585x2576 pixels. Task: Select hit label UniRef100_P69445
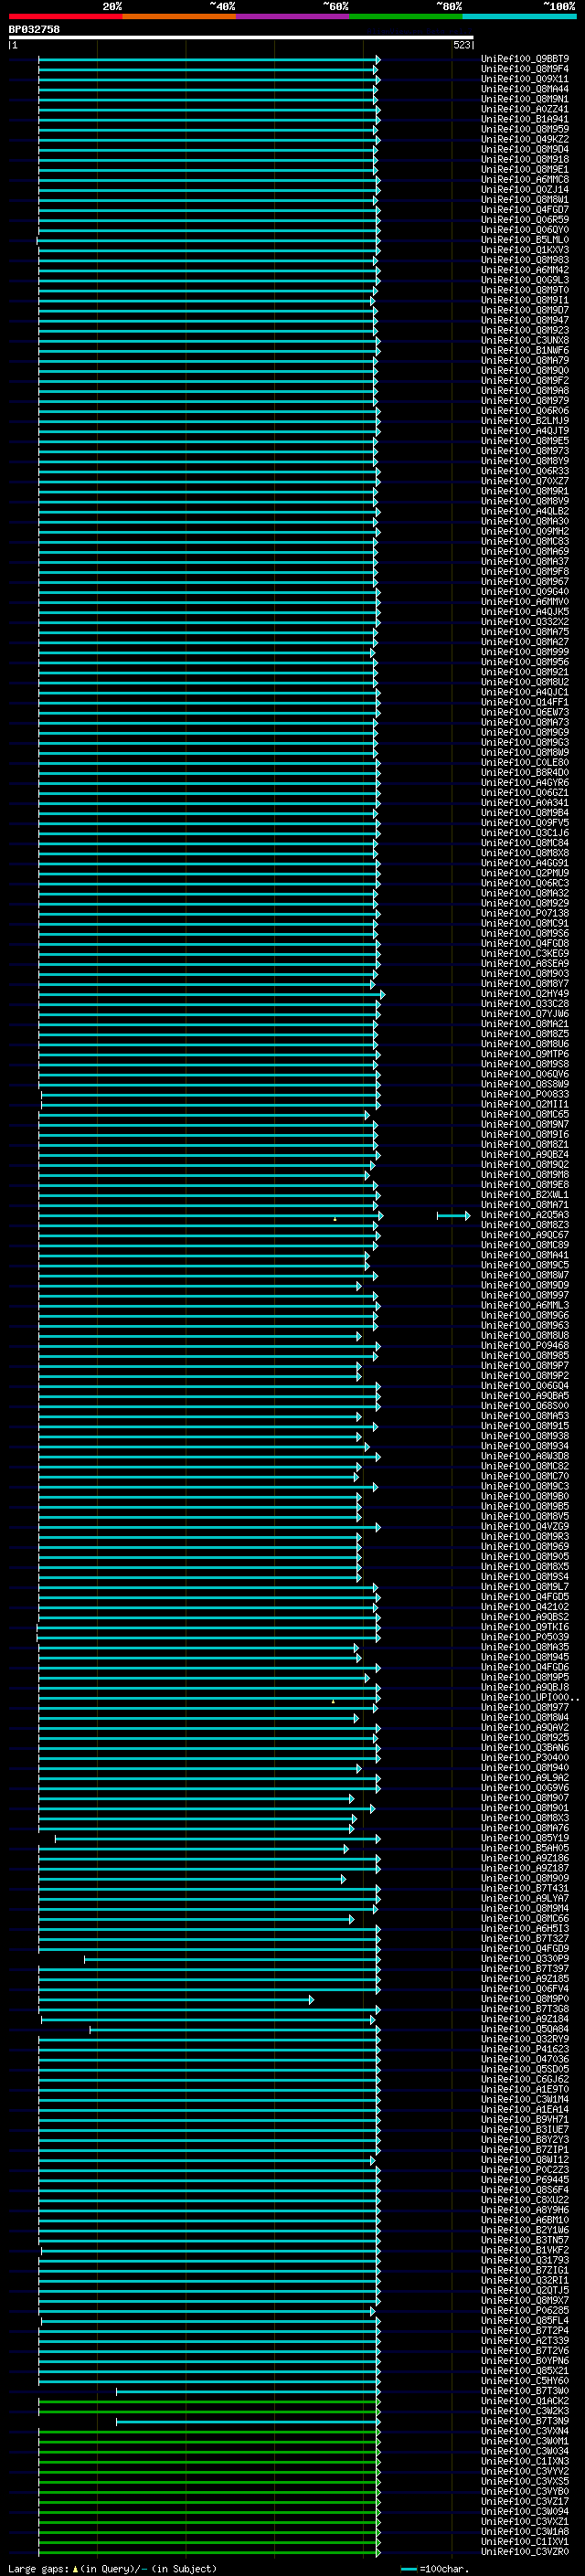(525, 2180)
